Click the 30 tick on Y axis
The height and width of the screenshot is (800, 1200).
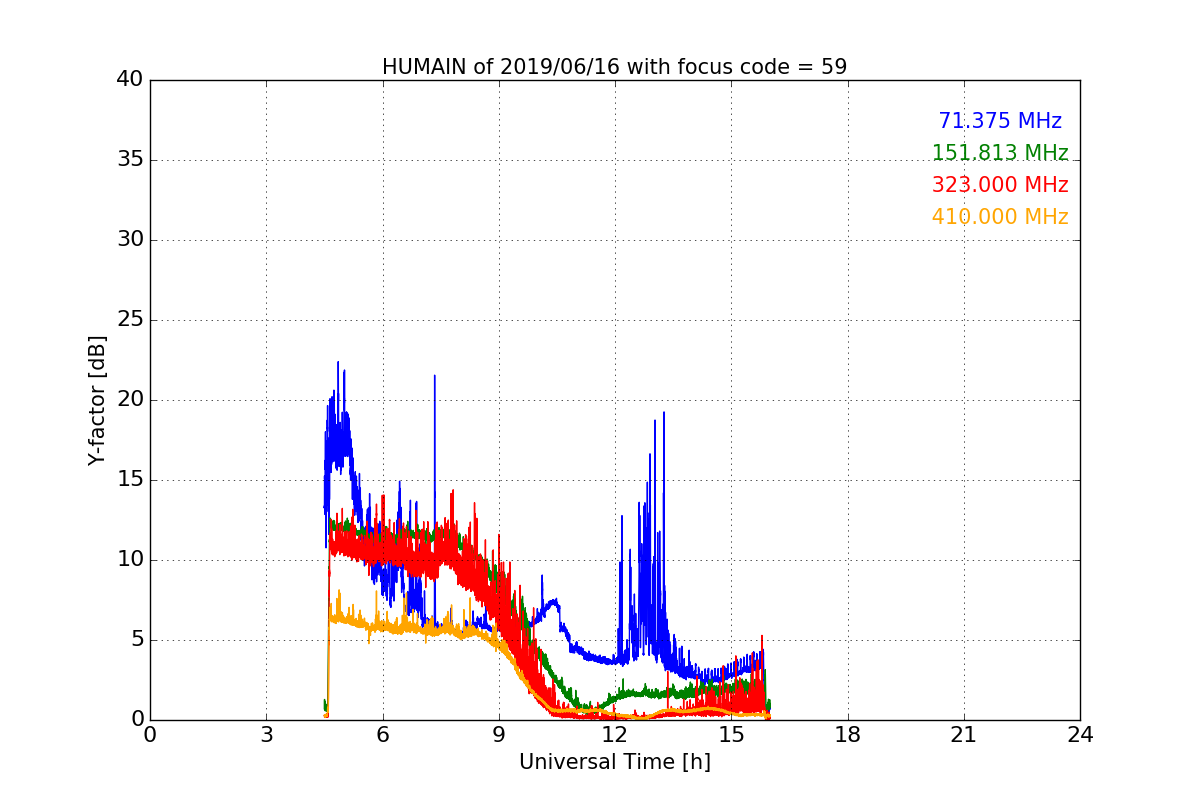(x=130, y=240)
